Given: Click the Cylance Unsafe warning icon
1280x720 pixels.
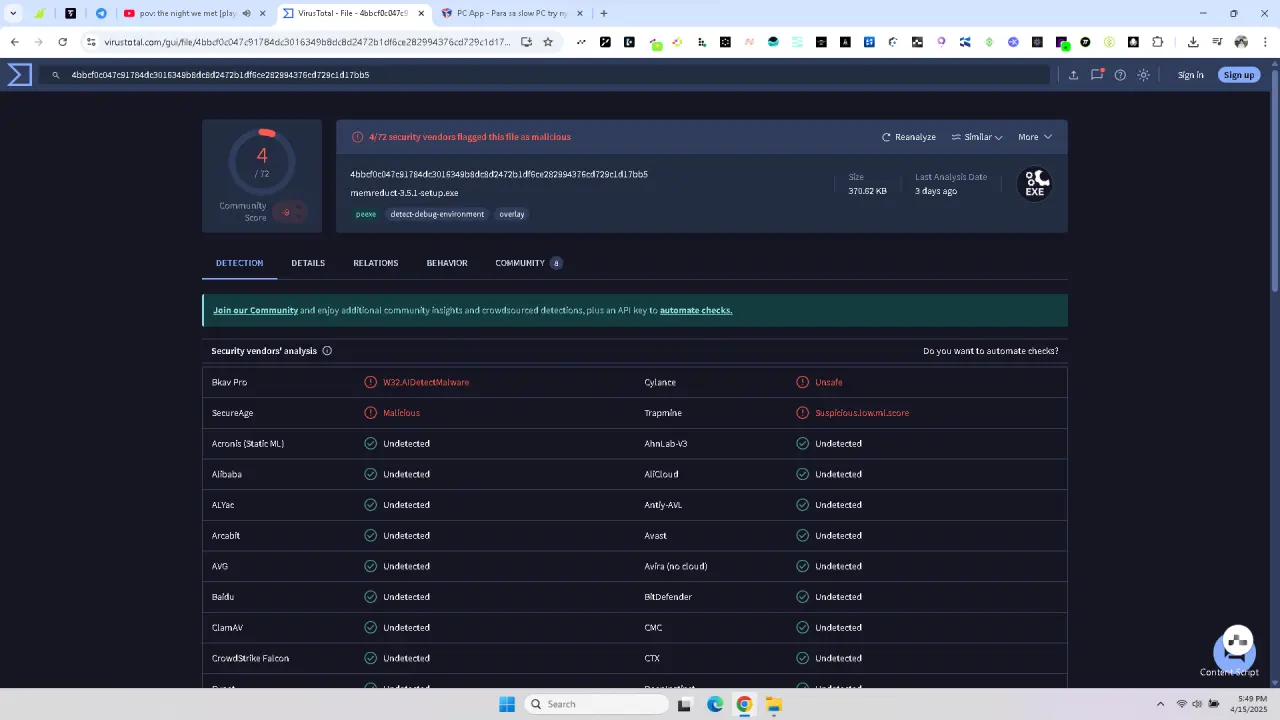Looking at the screenshot, I should pyautogui.click(x=802, y=382).
